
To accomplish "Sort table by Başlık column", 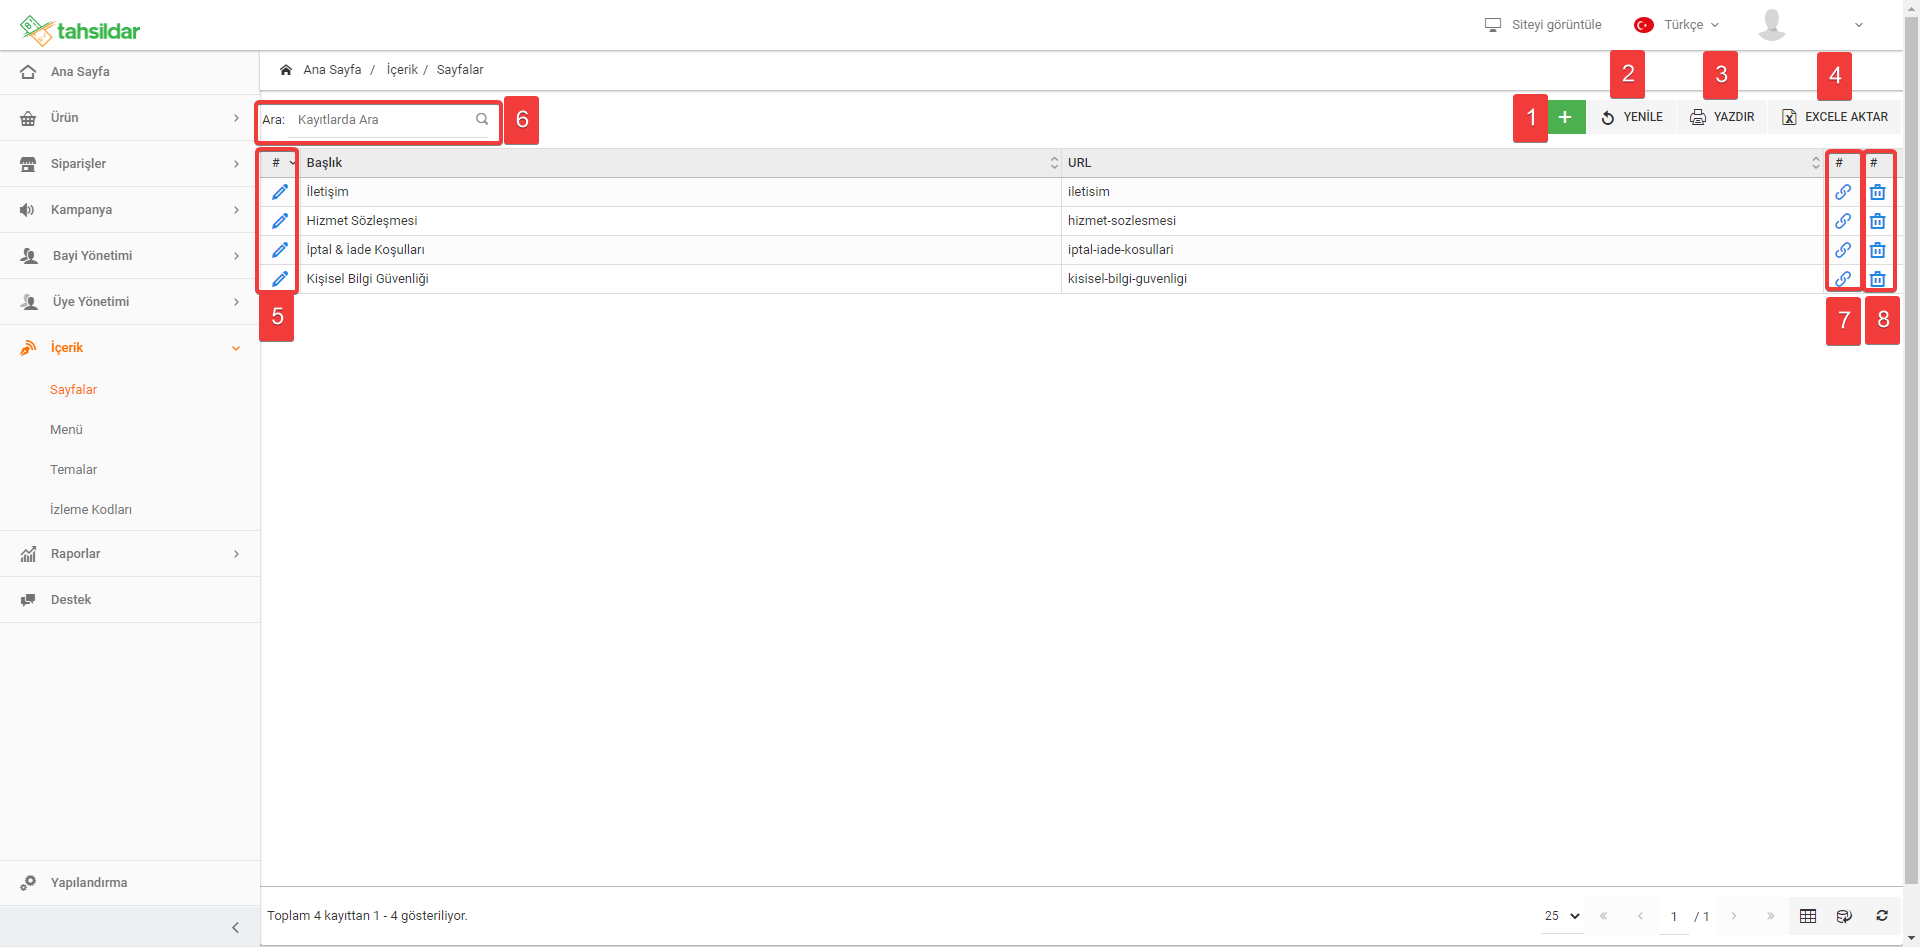I will (x=680, y=163).
